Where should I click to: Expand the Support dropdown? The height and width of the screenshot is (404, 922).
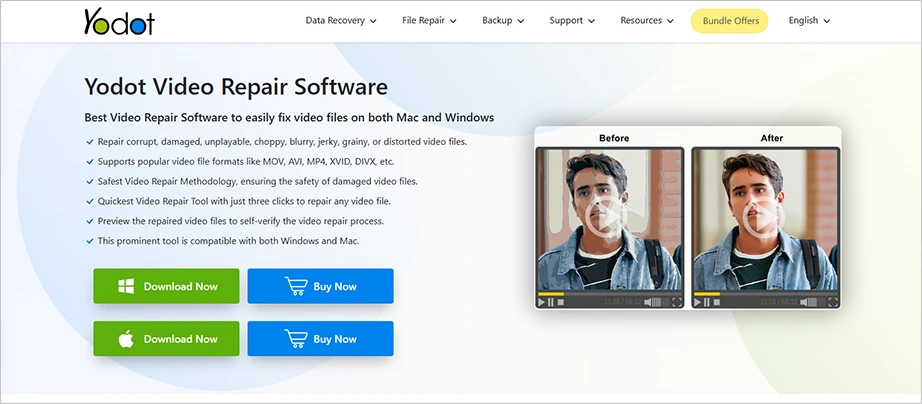click(x=572, y=21)
